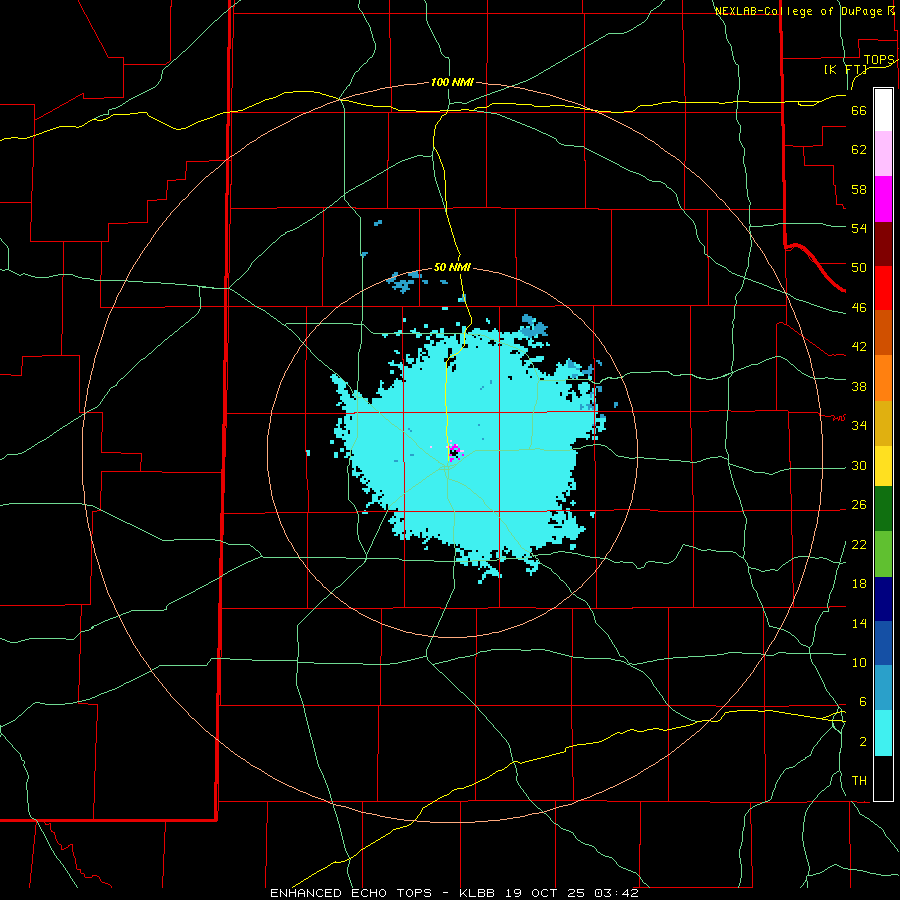Screen dimensions: 900x900
Task: Click the TOPS legend title
Action: 879,60
